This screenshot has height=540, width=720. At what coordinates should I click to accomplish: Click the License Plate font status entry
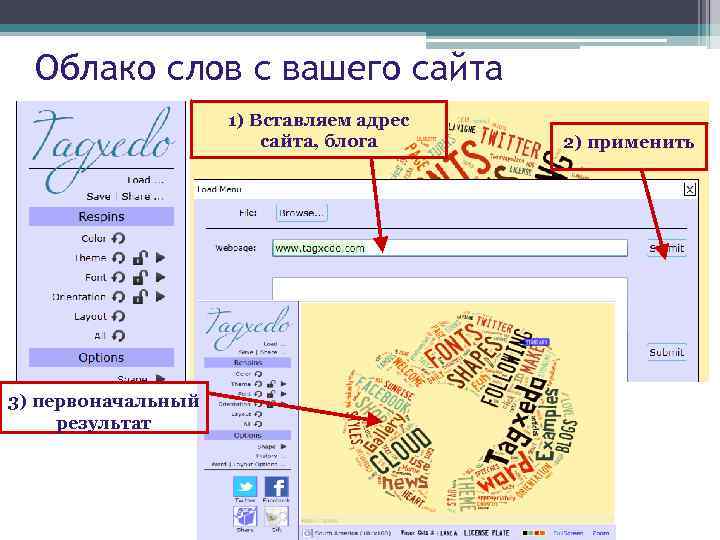[x=486, y=533]
